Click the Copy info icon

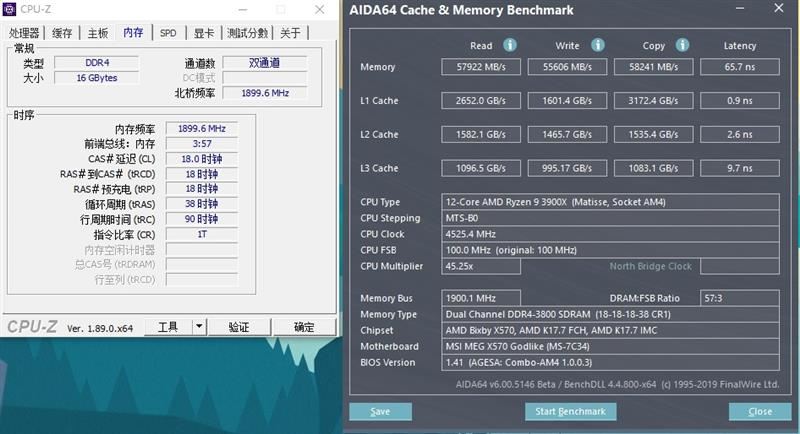coord(682,45)
